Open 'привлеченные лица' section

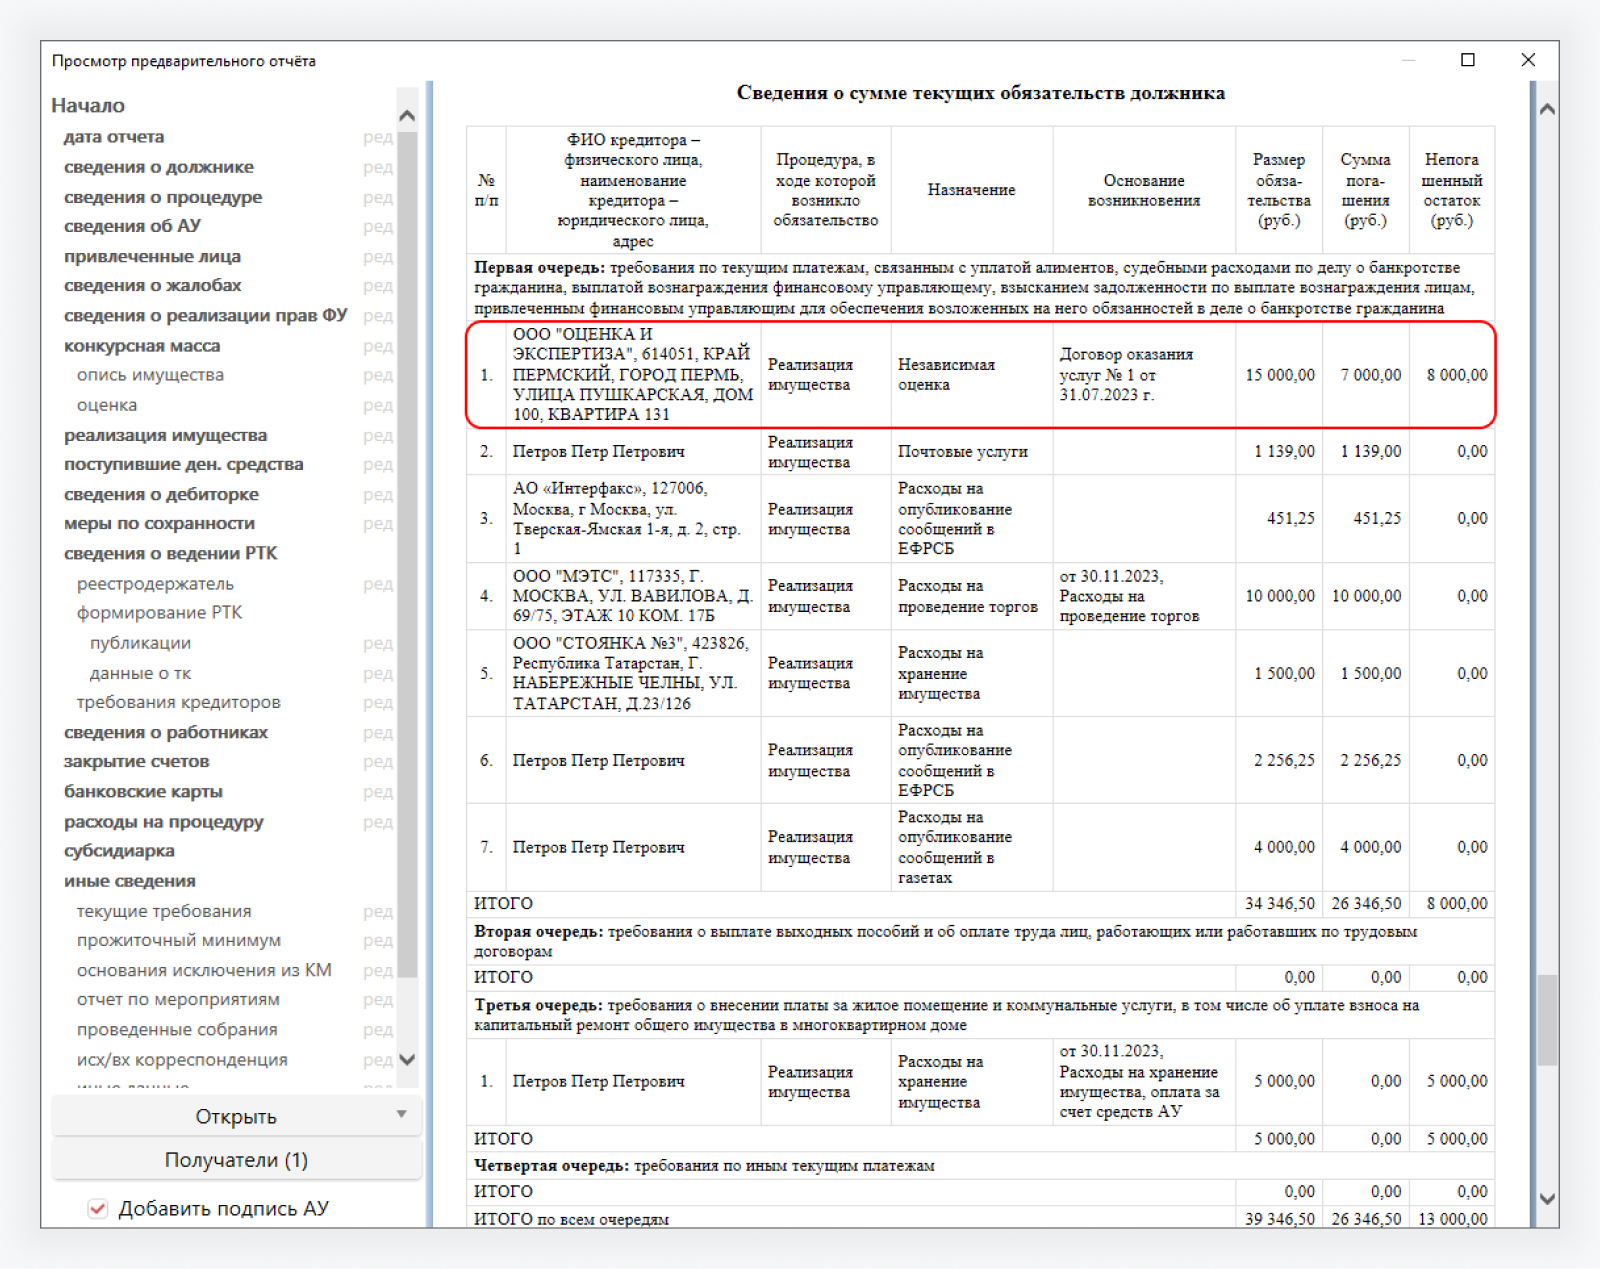pyautogui.click(x=152, y=256)
